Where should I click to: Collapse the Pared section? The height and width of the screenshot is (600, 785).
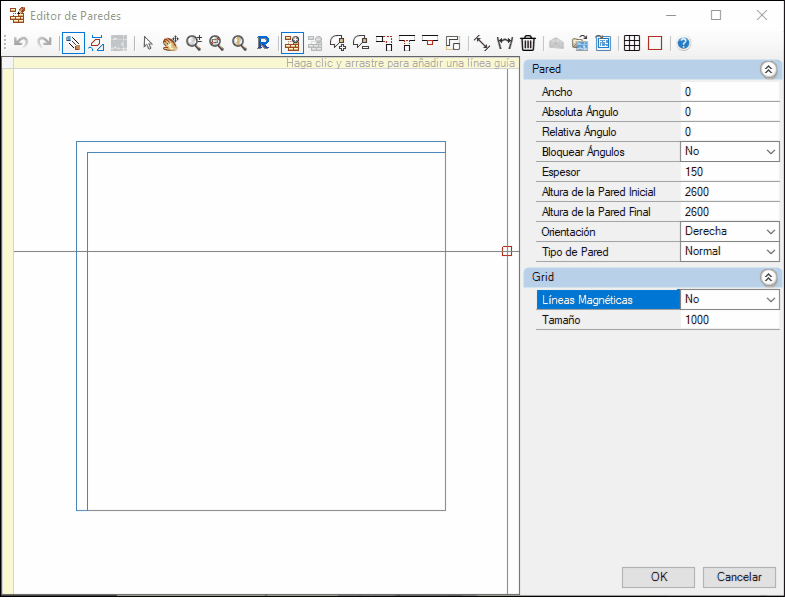[x=768, y=69]
